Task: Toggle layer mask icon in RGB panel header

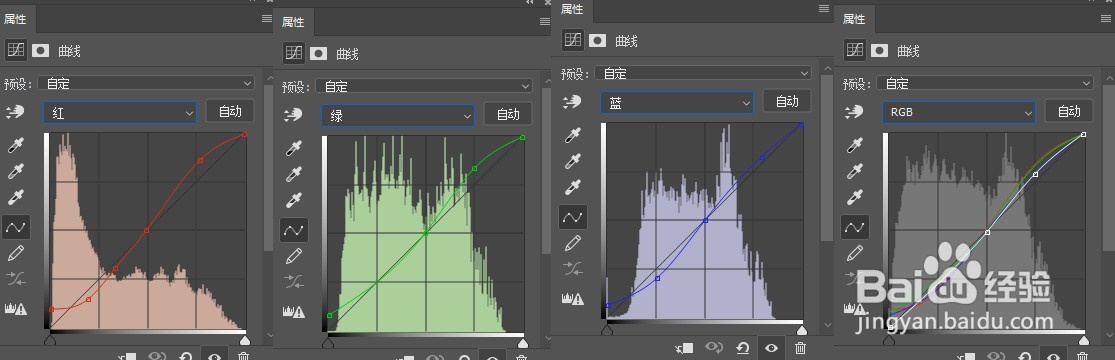Action: click(x=880, y=50)
